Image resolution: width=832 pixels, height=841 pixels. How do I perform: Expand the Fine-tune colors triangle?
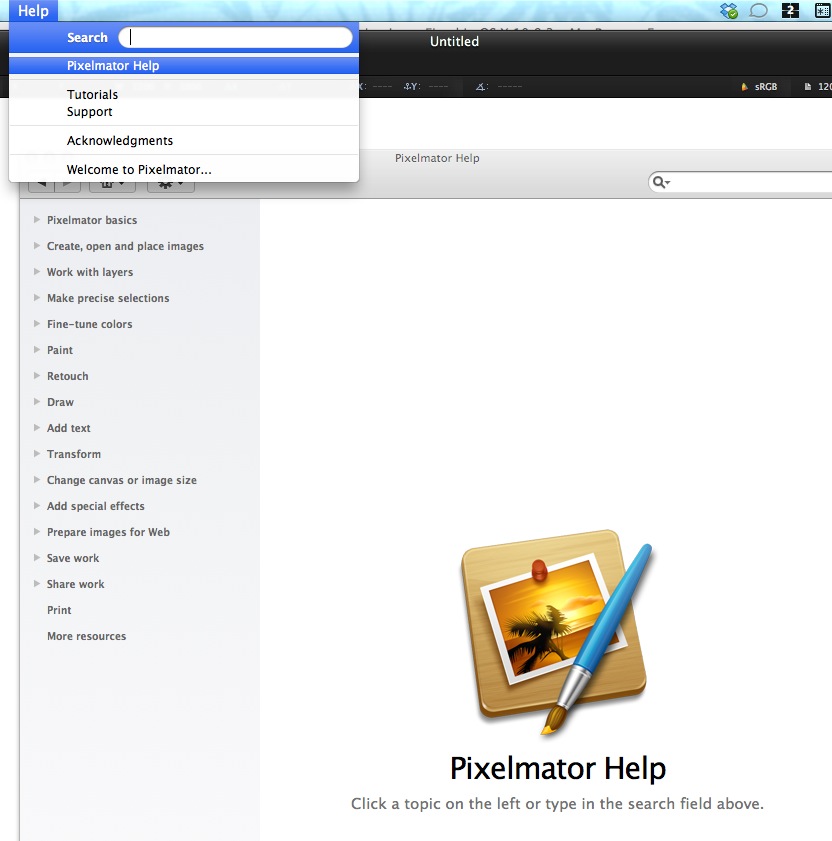(x=36, y=323)
